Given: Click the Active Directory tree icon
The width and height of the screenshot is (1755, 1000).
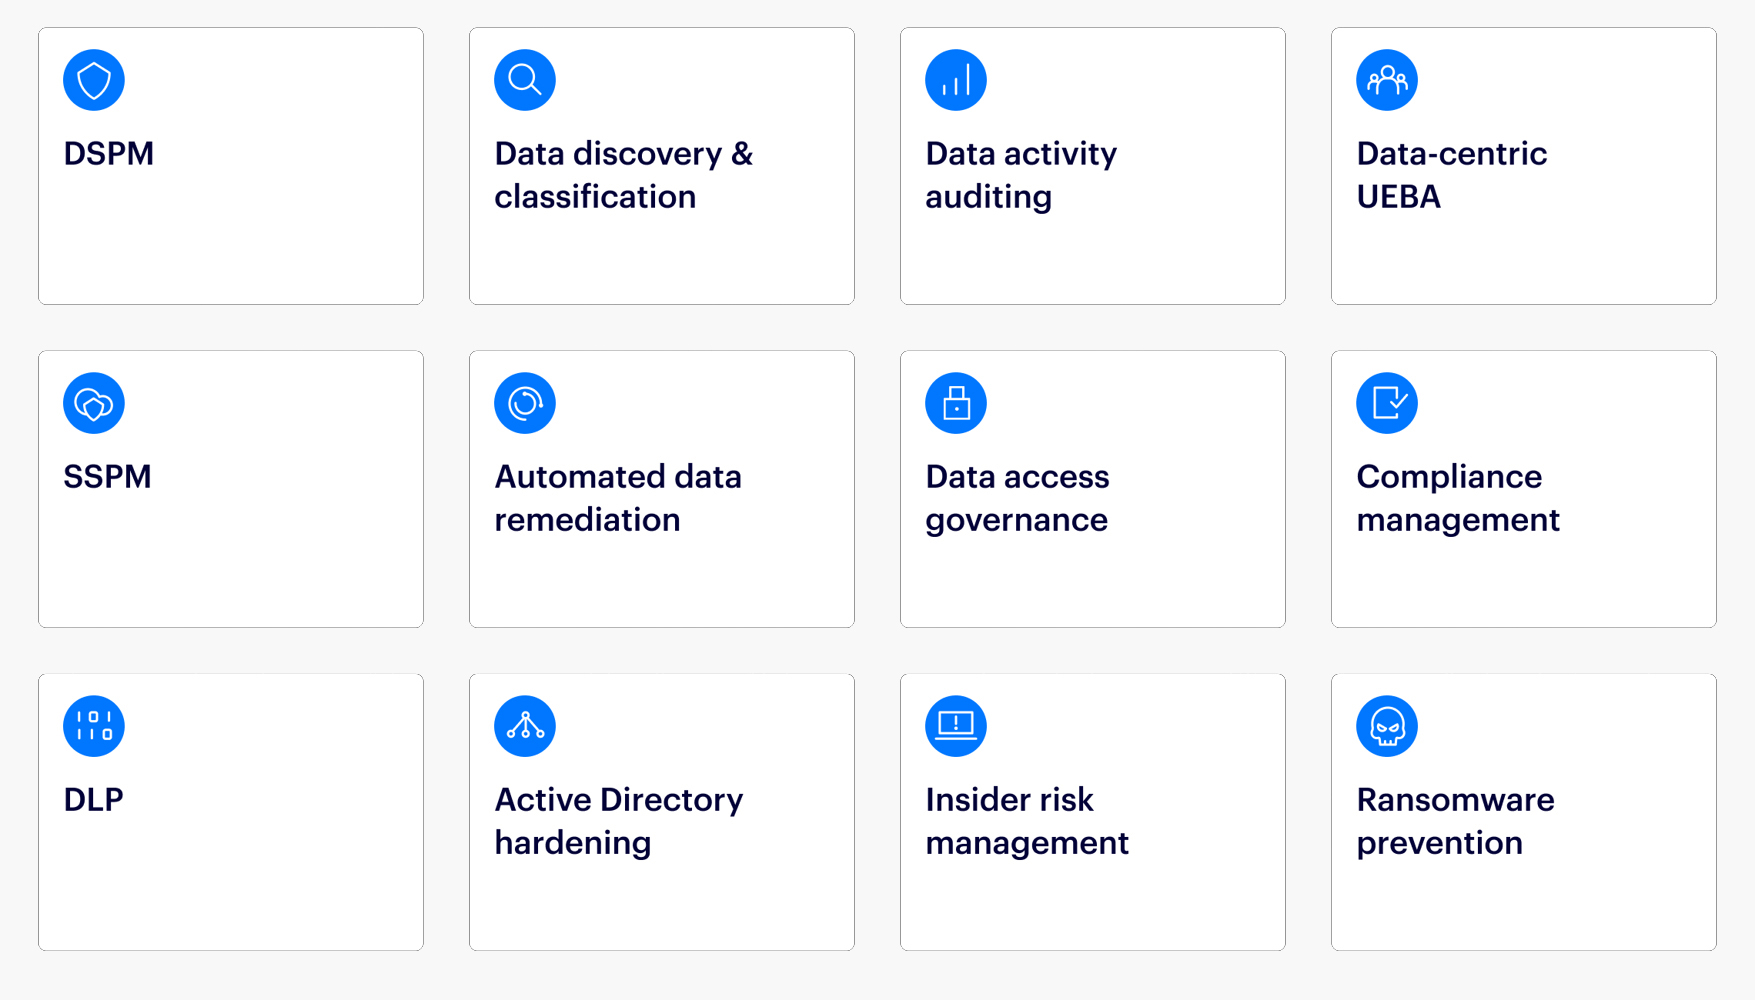Looking at the screenshot, I should [525, 726].
